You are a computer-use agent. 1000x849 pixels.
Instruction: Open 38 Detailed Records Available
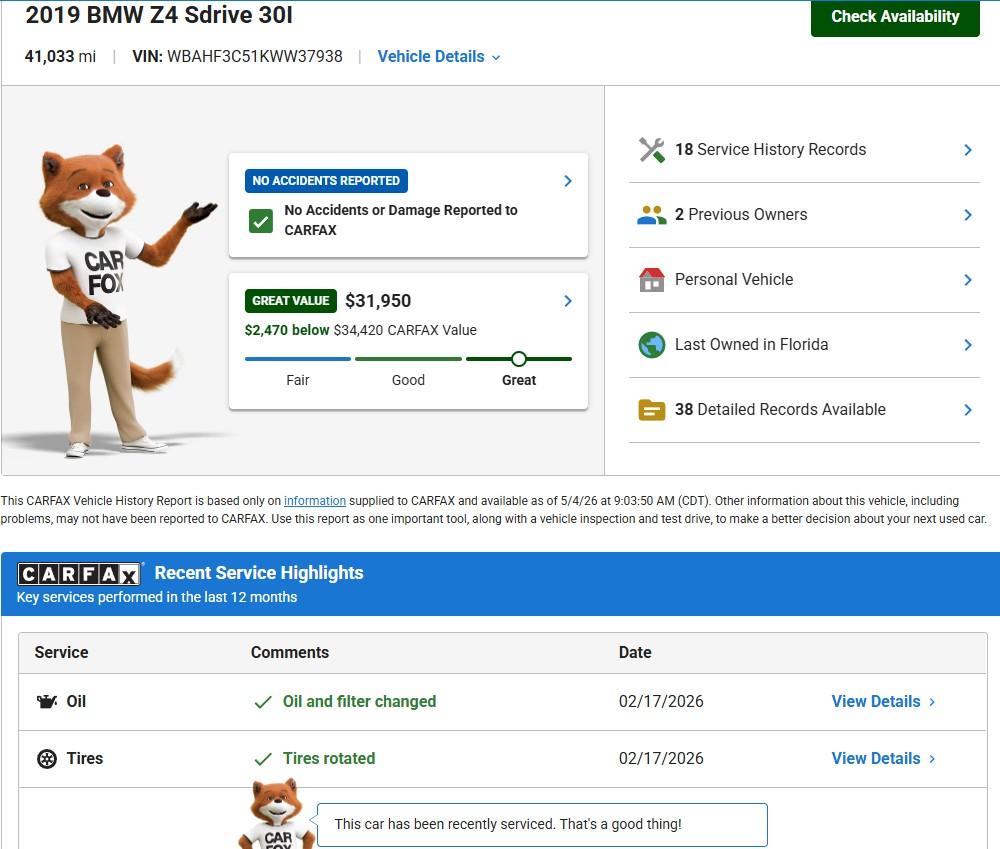tap(804, 410)
